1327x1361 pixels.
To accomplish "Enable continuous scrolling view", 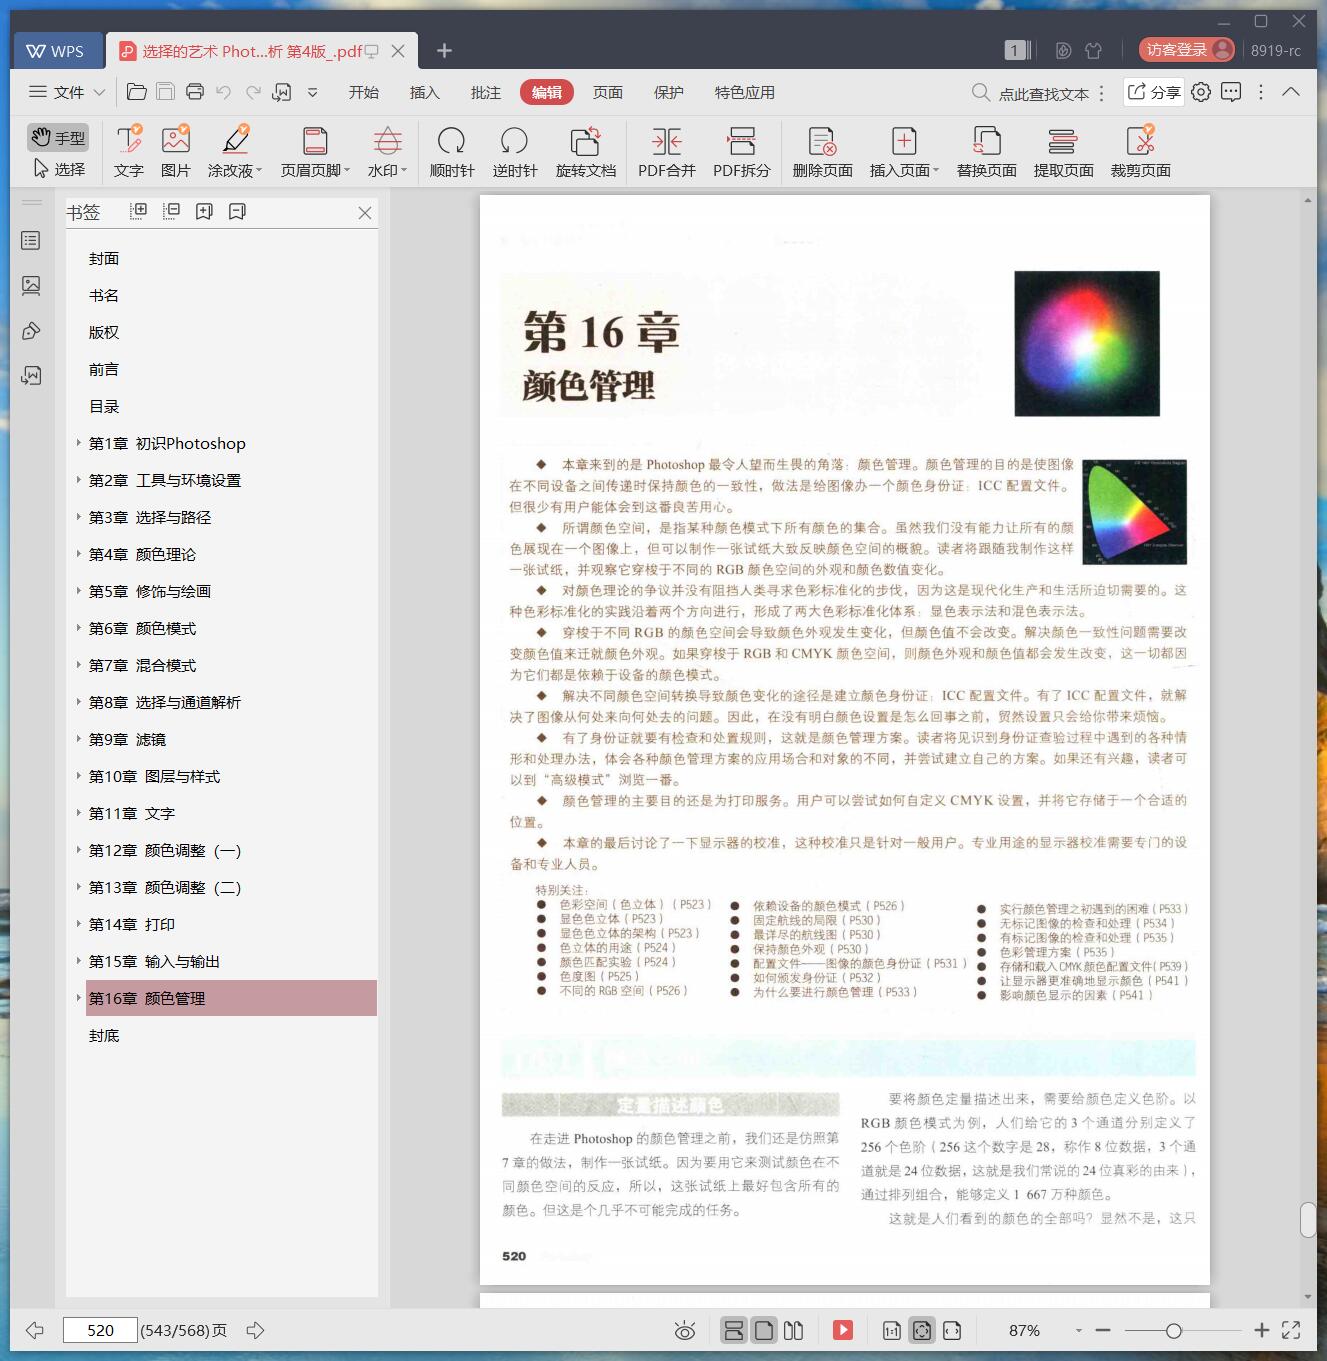I will [x=734, y=1330].
